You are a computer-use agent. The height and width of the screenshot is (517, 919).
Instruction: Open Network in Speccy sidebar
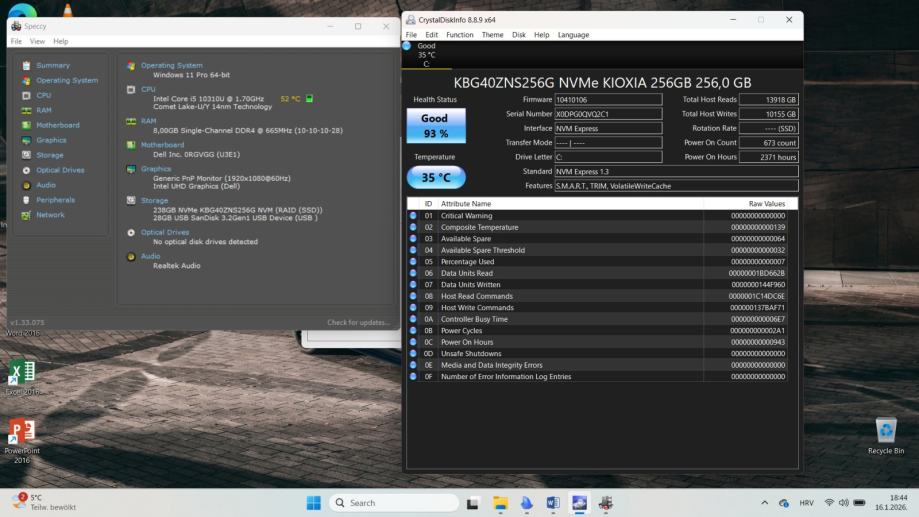(x=50, y=215)
